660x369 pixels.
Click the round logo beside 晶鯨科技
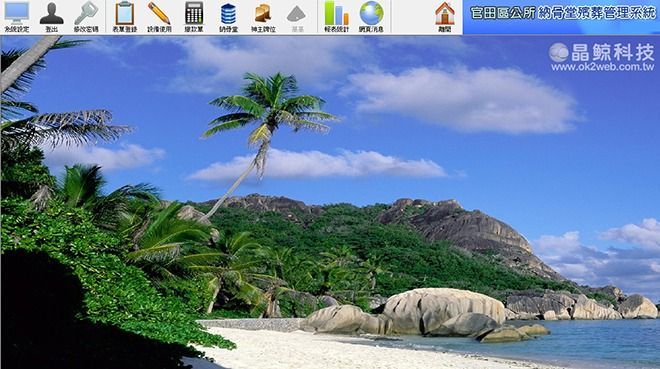click(559, 52)
